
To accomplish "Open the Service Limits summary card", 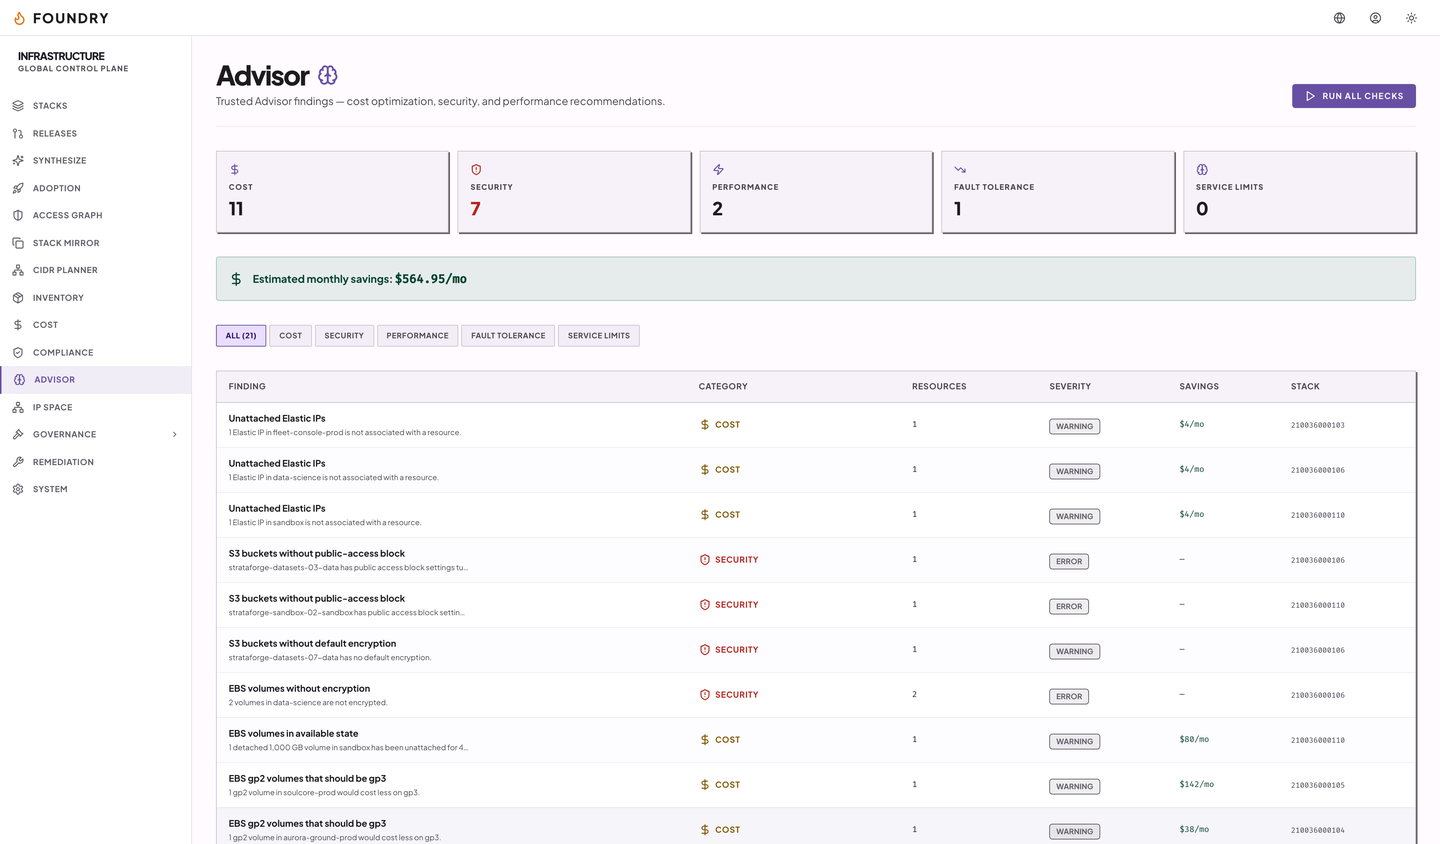I will point(1300,192).
